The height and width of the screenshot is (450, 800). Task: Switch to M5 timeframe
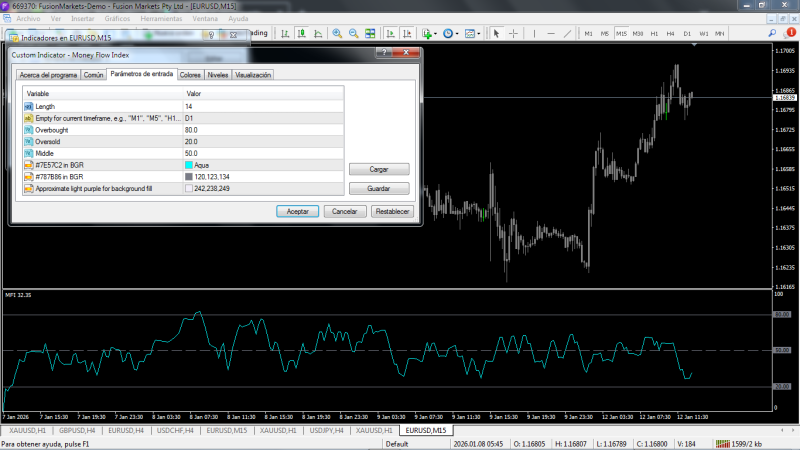tap(605, 34)
